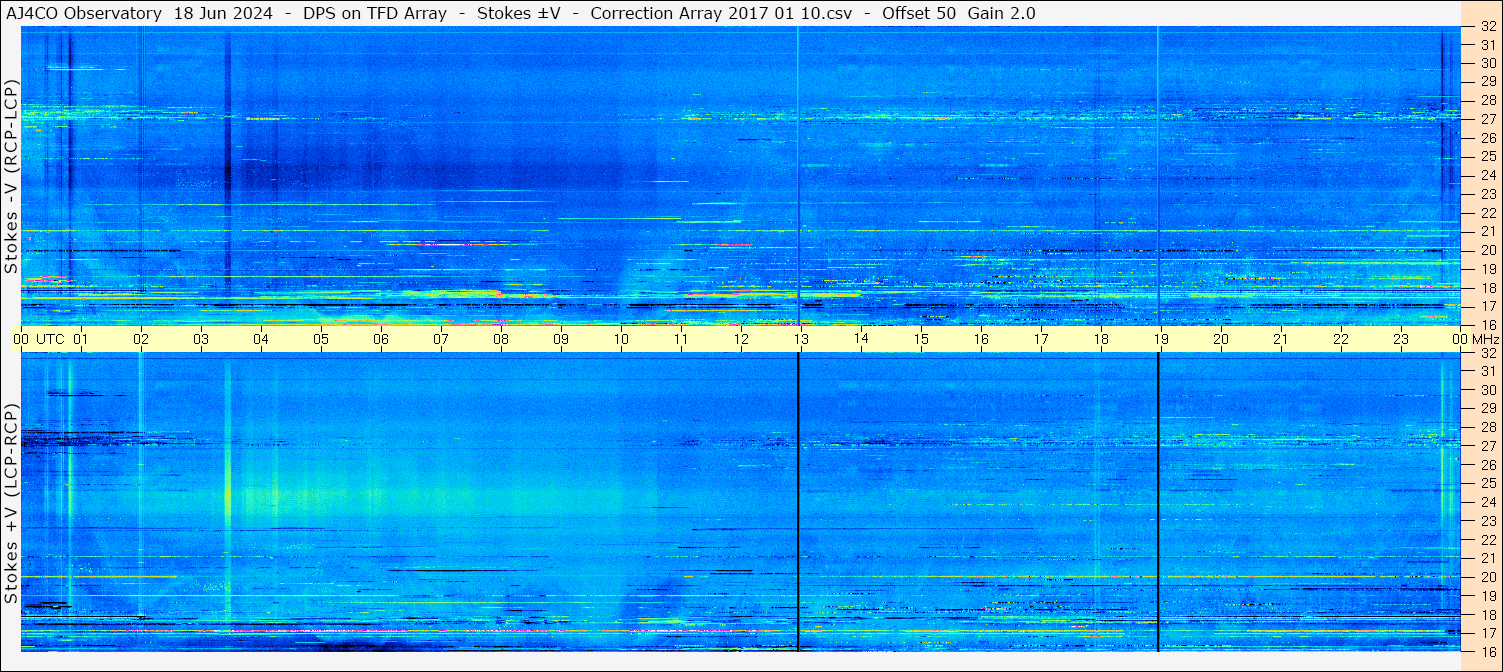Click "Stokes ±V" in the header line
Viewport: 1503px width, 672px height.
point(518,13)
